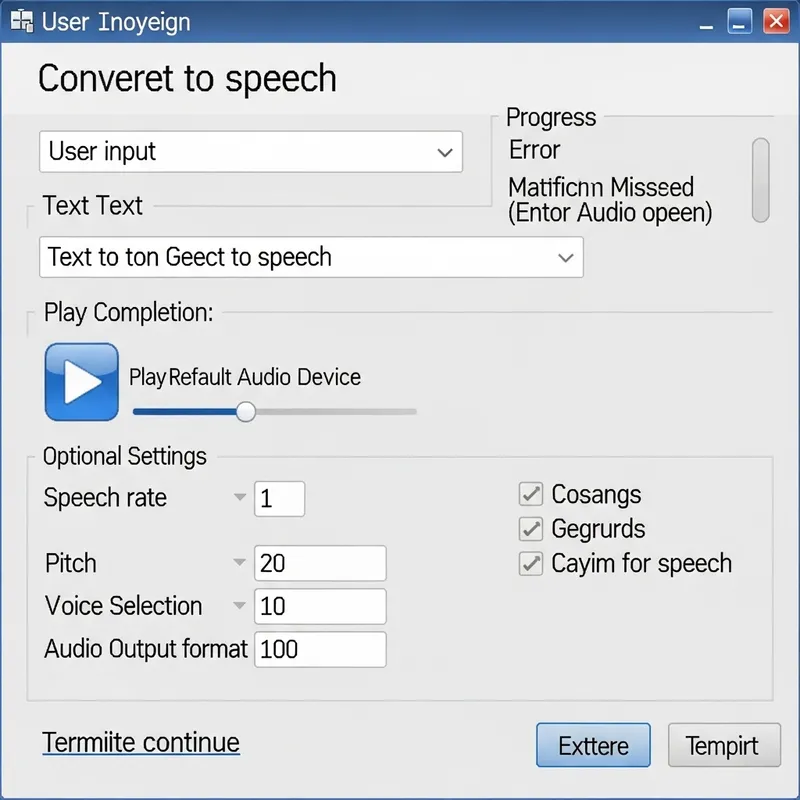
Task: Expand the Pitch dropdown arrow
Action: [x=239, y=562]
